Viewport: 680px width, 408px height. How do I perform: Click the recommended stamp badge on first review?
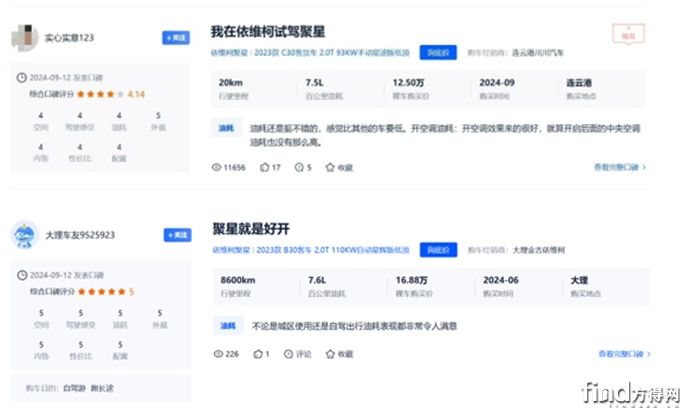(x=628, y=34)
